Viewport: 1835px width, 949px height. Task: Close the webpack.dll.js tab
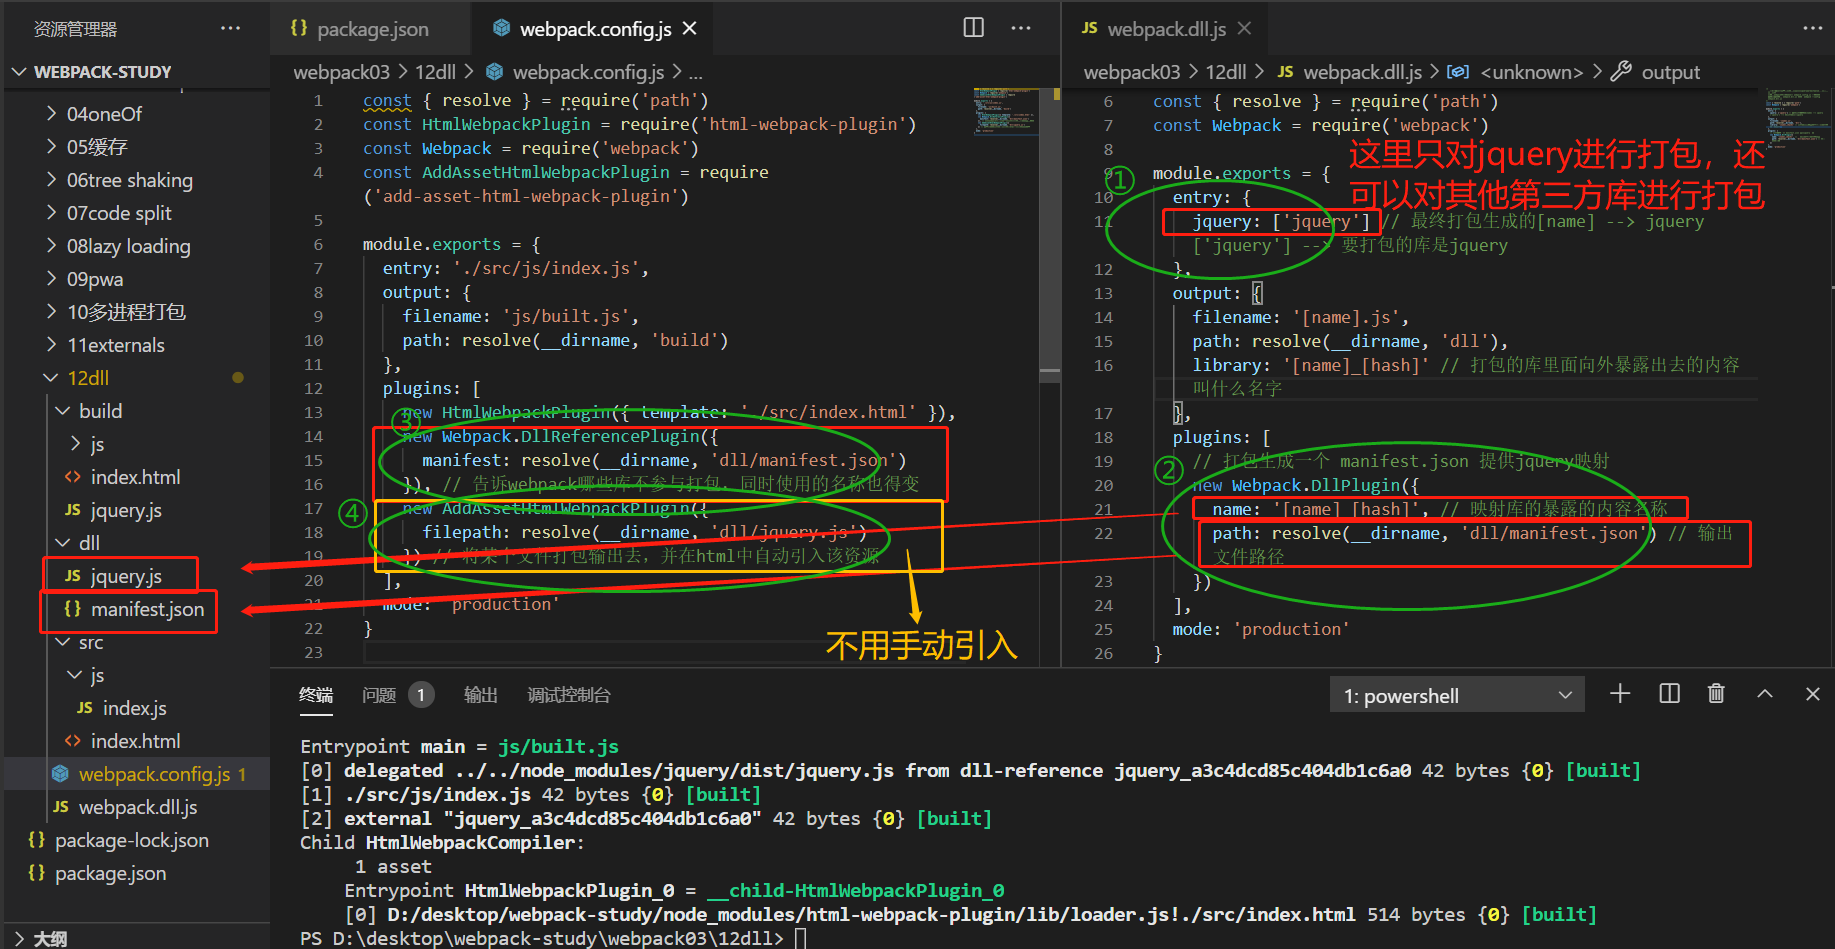pos(1244,29)
